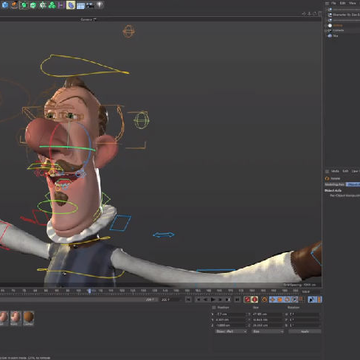
Task: Toggle the viewport maximize icon
Action: pos(319,13)
